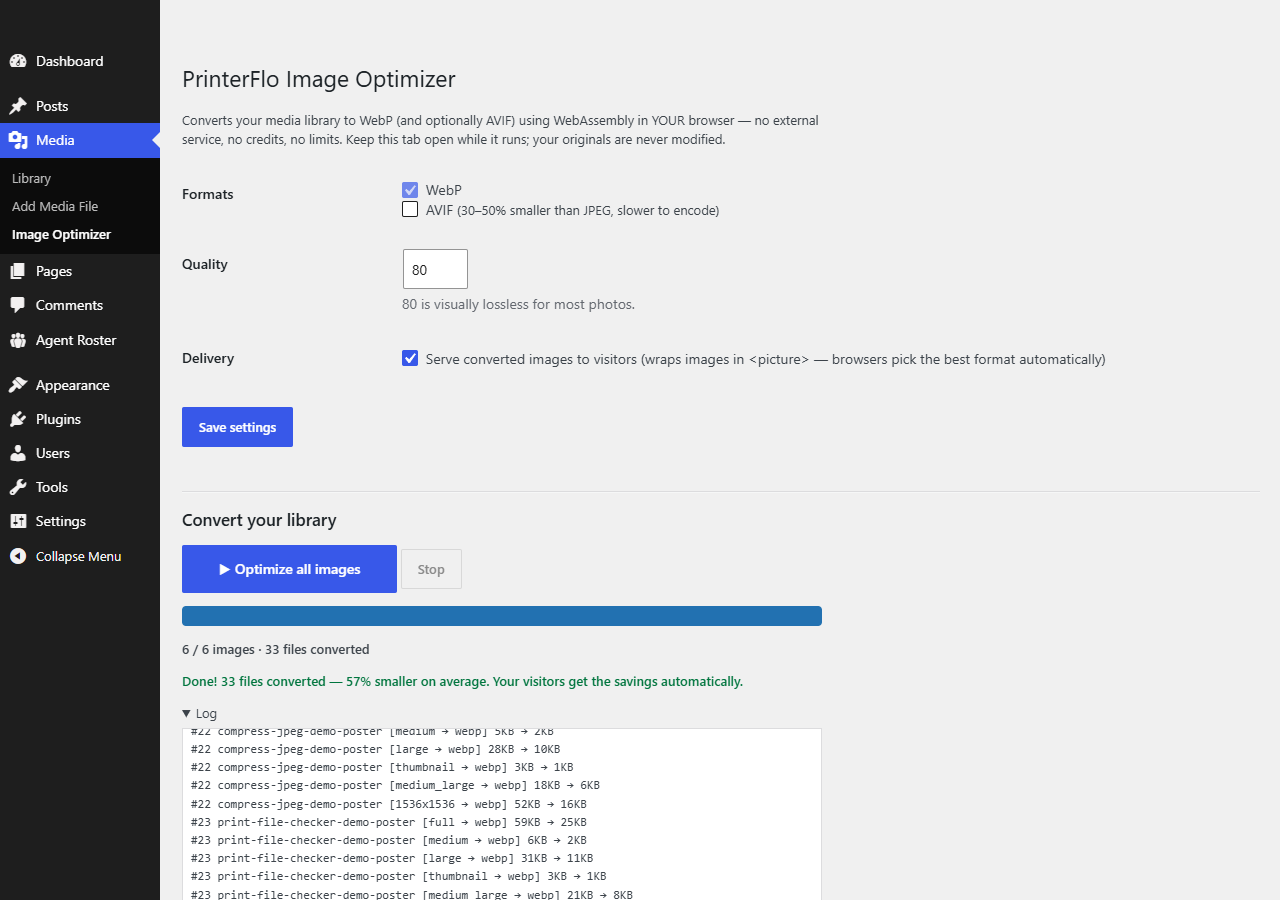Click log line print-file-checker-demo-poster thumbnail 3KB
1280x900 pixels.
[x=398, y=876]
